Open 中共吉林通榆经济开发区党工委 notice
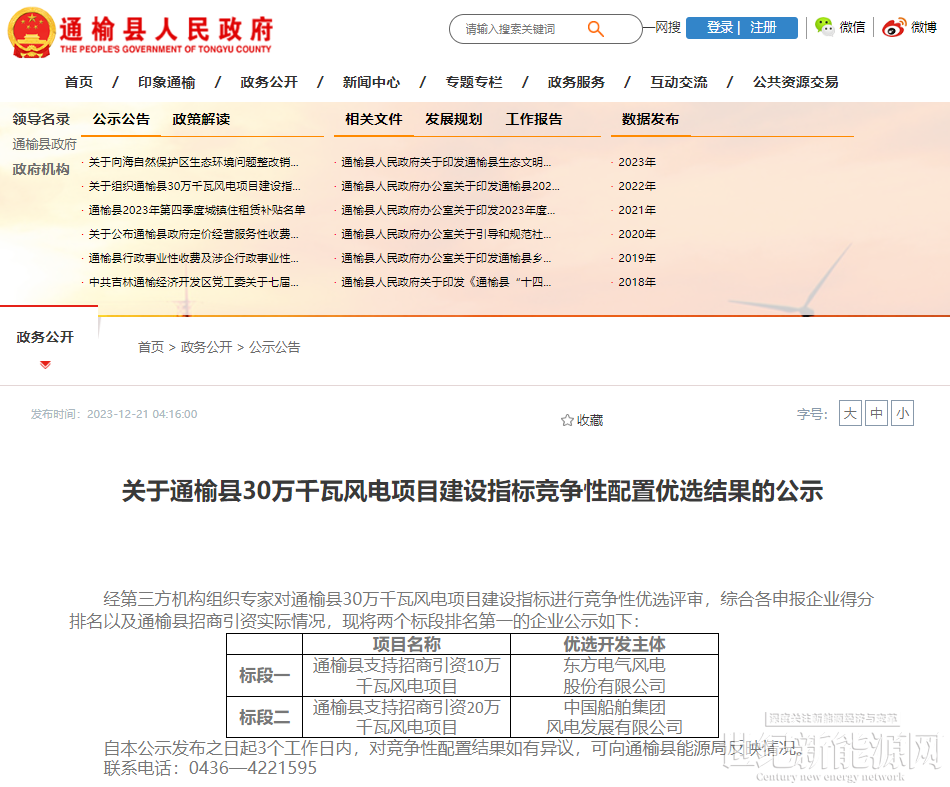This screenshot has height=787, width=950. pos(193,282)
